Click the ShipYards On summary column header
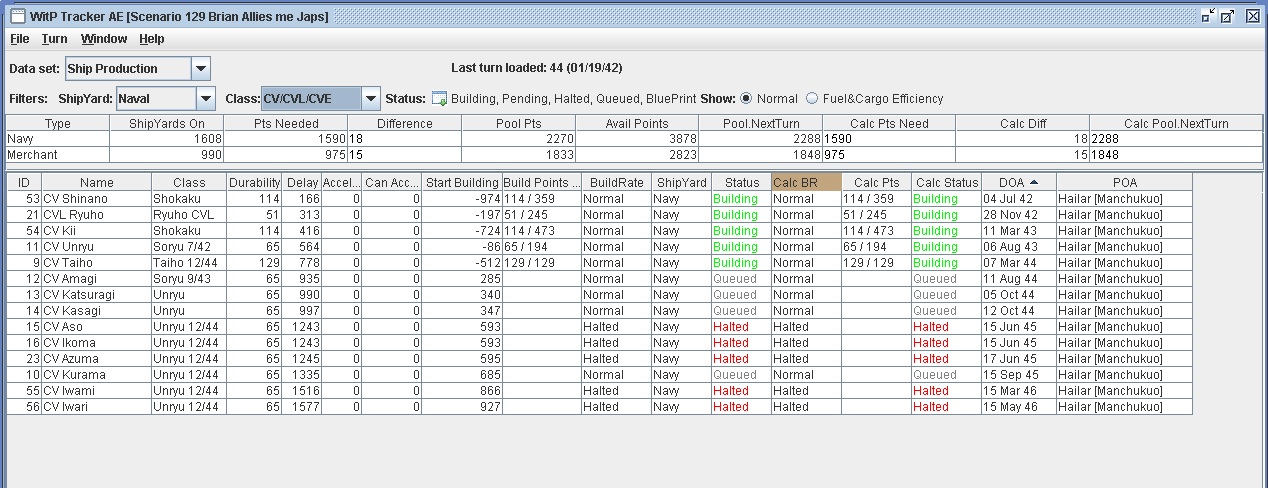The height and width of the screenshot is (488, 1268). [x=167, y=123]
